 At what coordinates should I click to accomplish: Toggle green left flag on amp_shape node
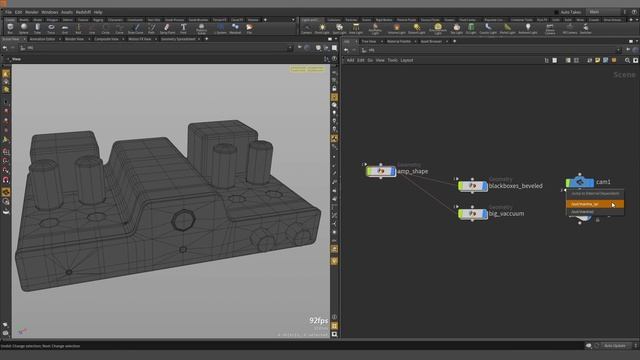[368, 171]
